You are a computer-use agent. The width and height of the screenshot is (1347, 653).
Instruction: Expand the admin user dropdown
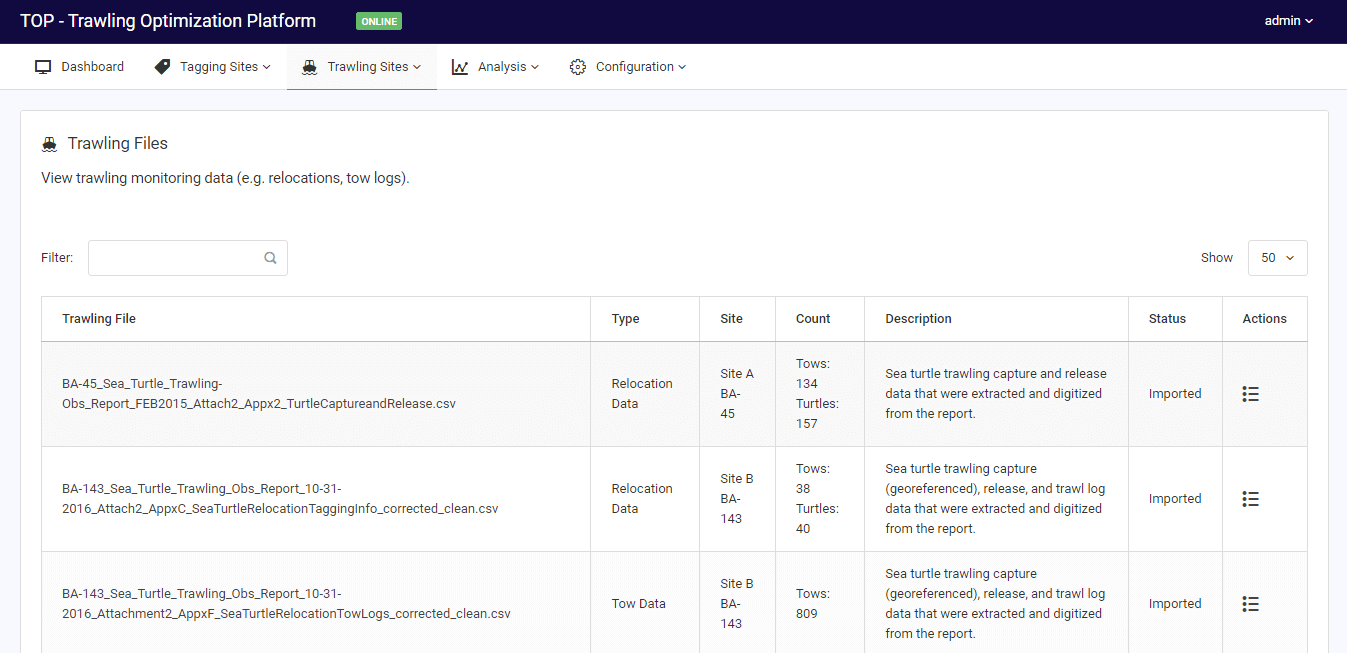tap(1289, 20)
